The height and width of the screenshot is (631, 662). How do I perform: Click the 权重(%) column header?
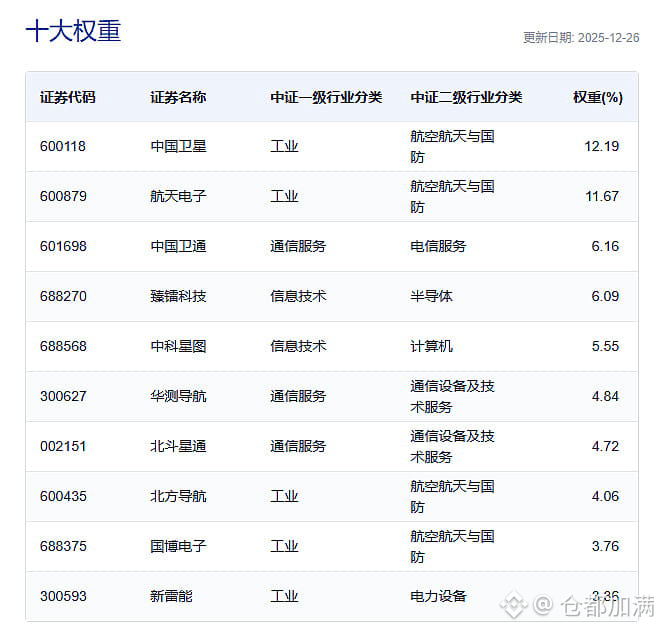tap(598, 97)
